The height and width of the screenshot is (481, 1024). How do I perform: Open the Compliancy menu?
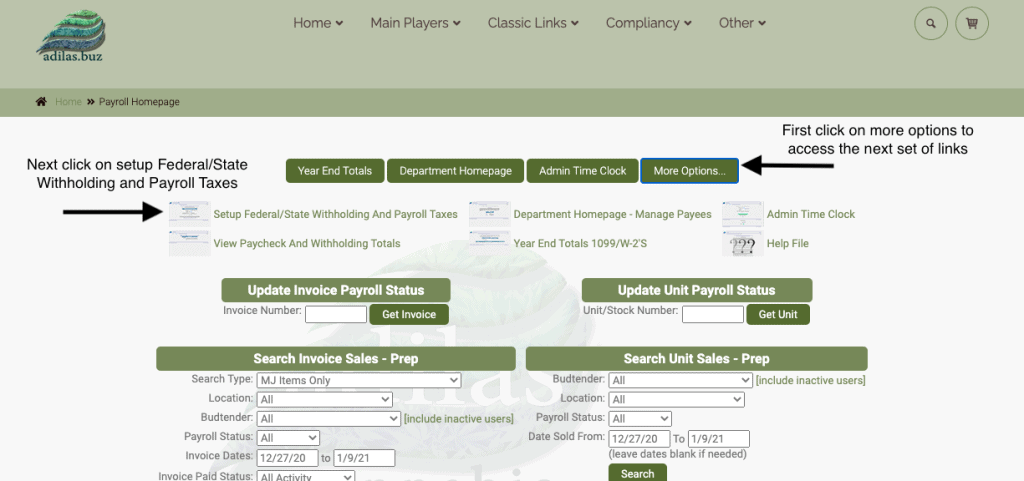tap(648, 23)
